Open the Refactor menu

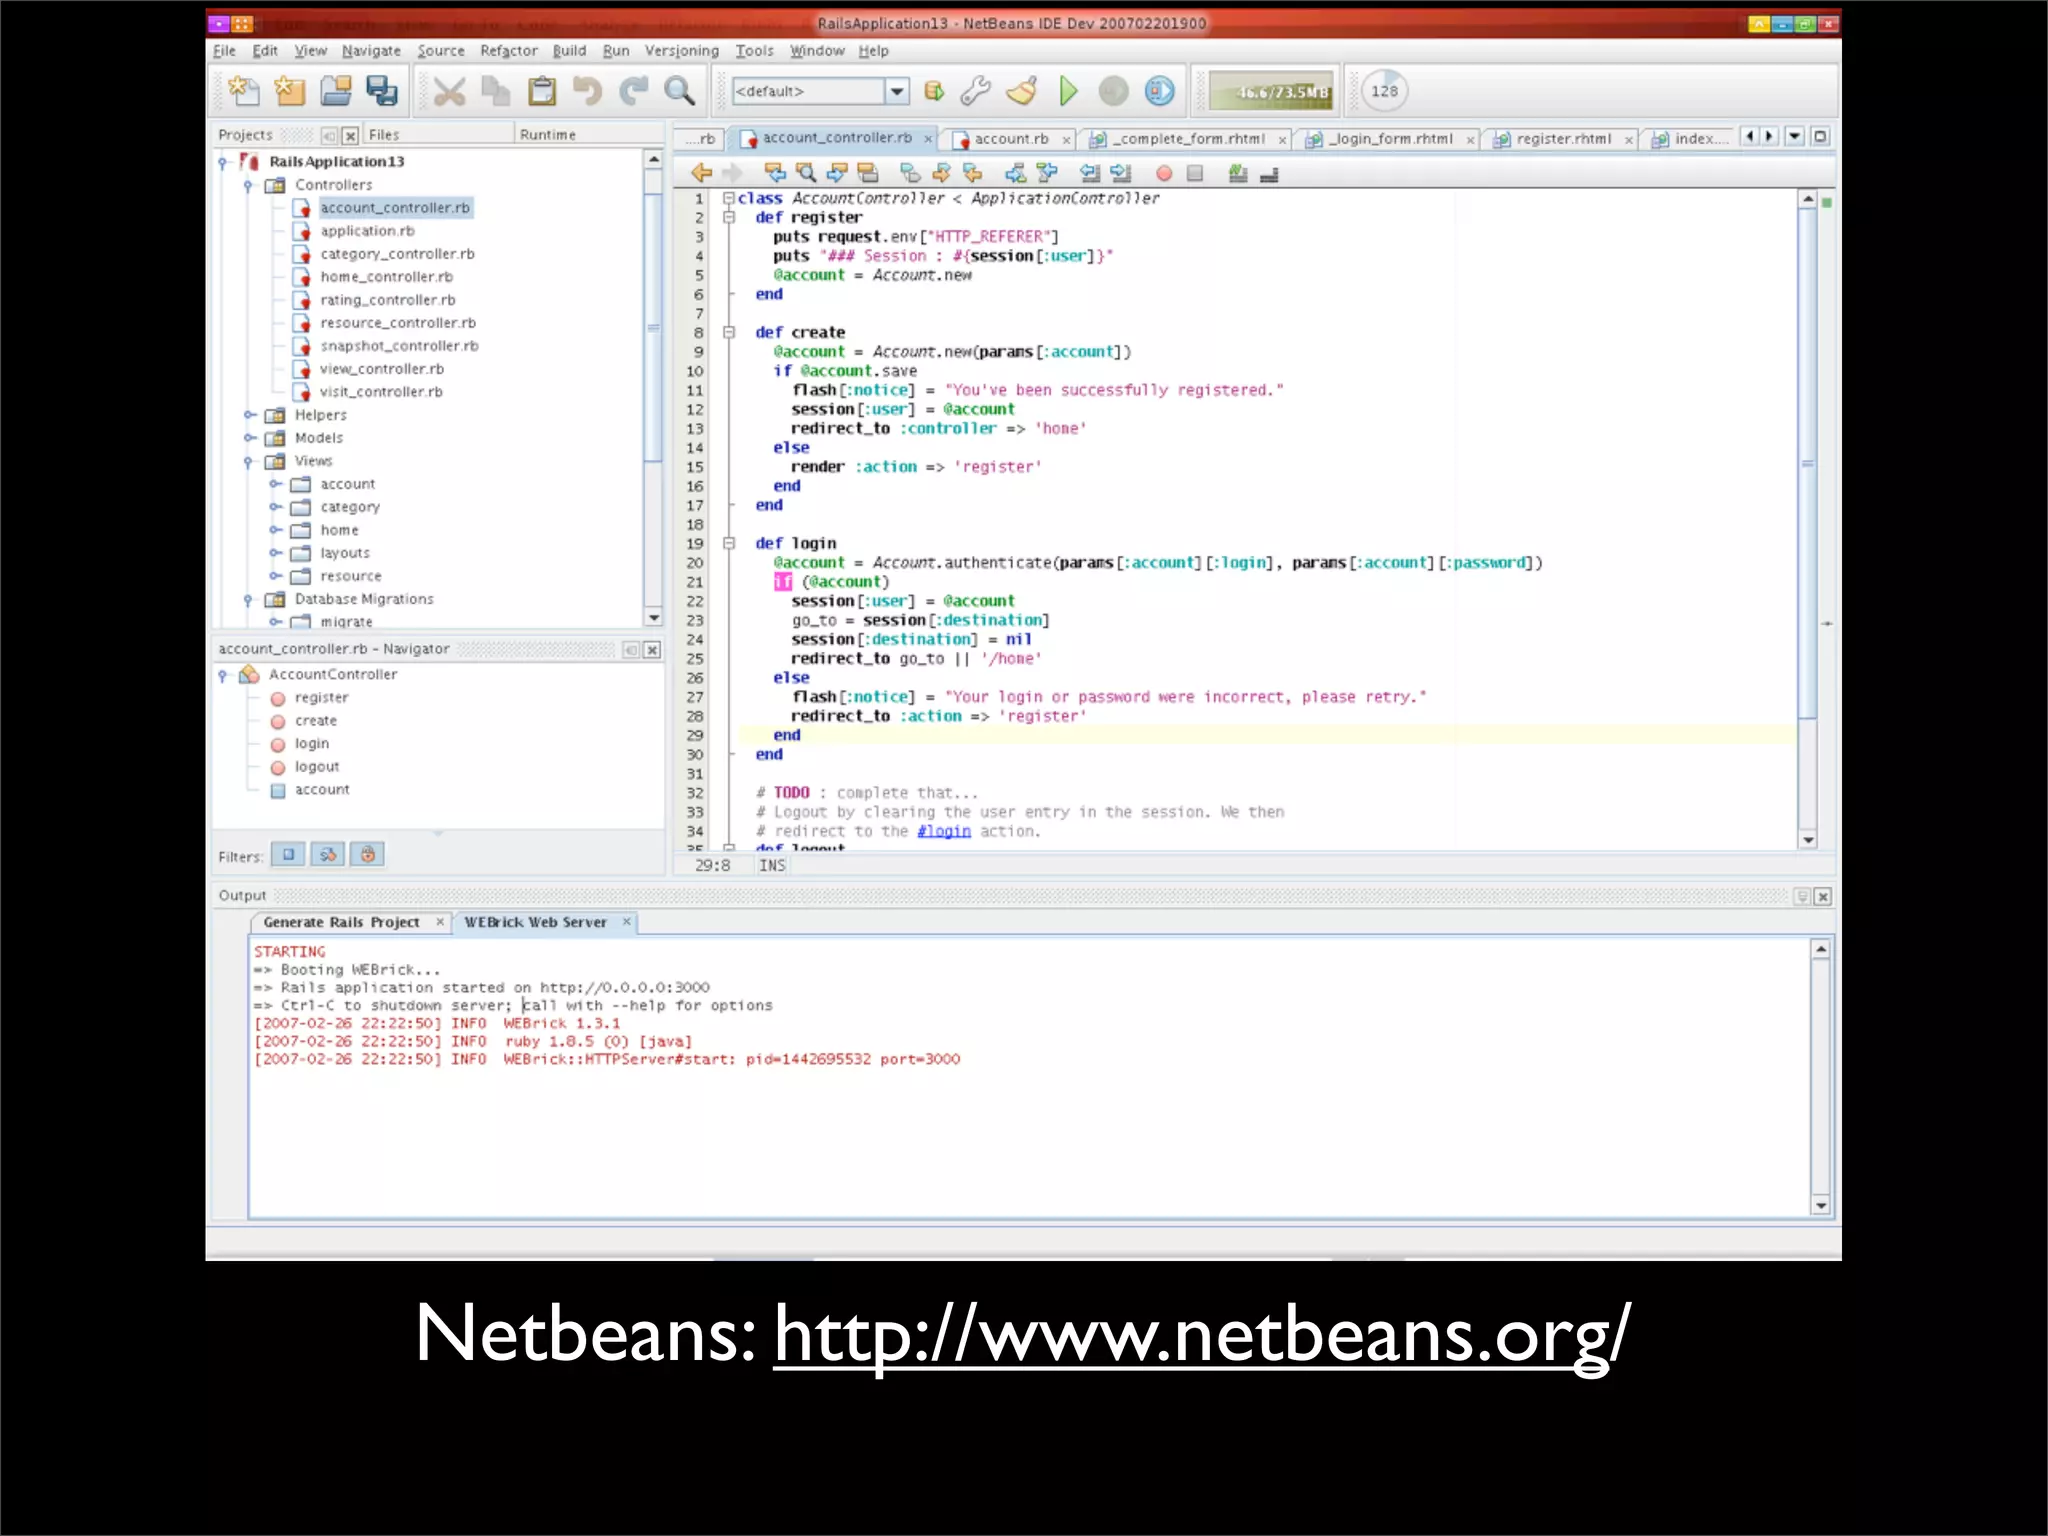pyautogui.click(x=509, y=51)
